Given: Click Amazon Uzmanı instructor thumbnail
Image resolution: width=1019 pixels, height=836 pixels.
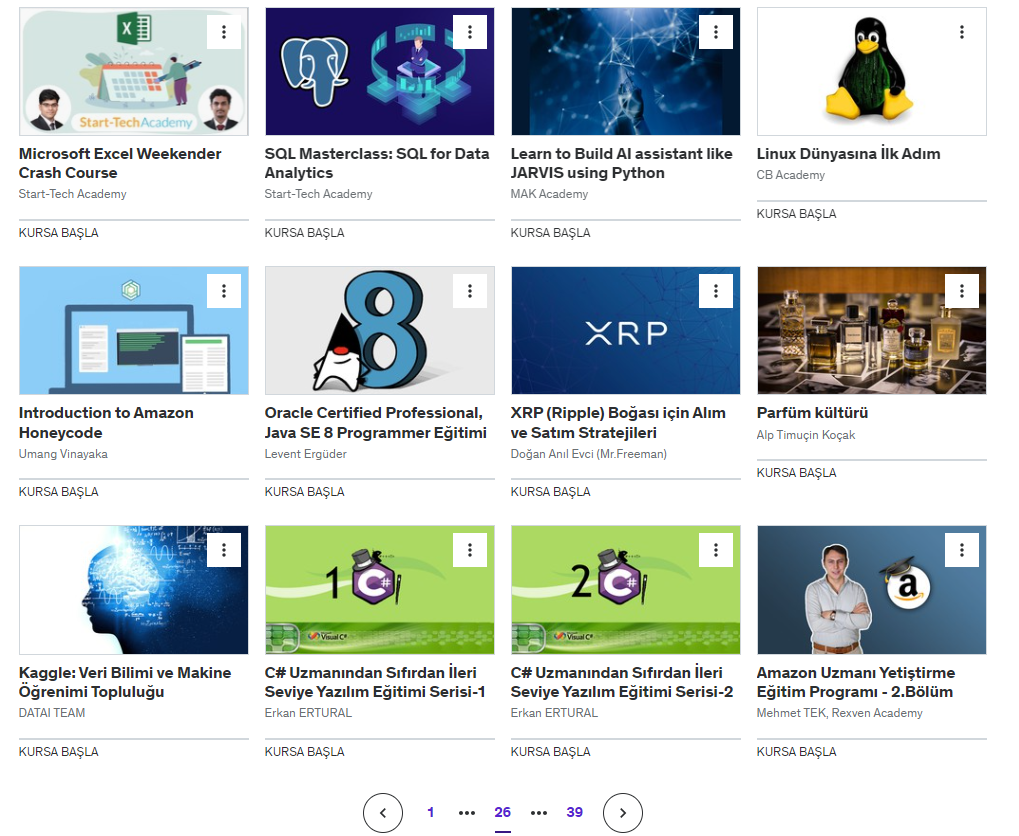Looking at the screenshot, I should [x=871, y=590].
